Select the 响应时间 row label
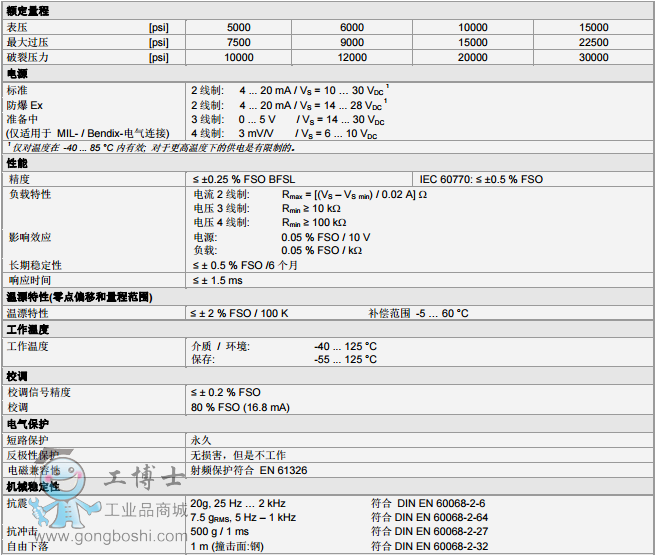The width and height of the screenshot is (656, 555). (x=28, y=281)
